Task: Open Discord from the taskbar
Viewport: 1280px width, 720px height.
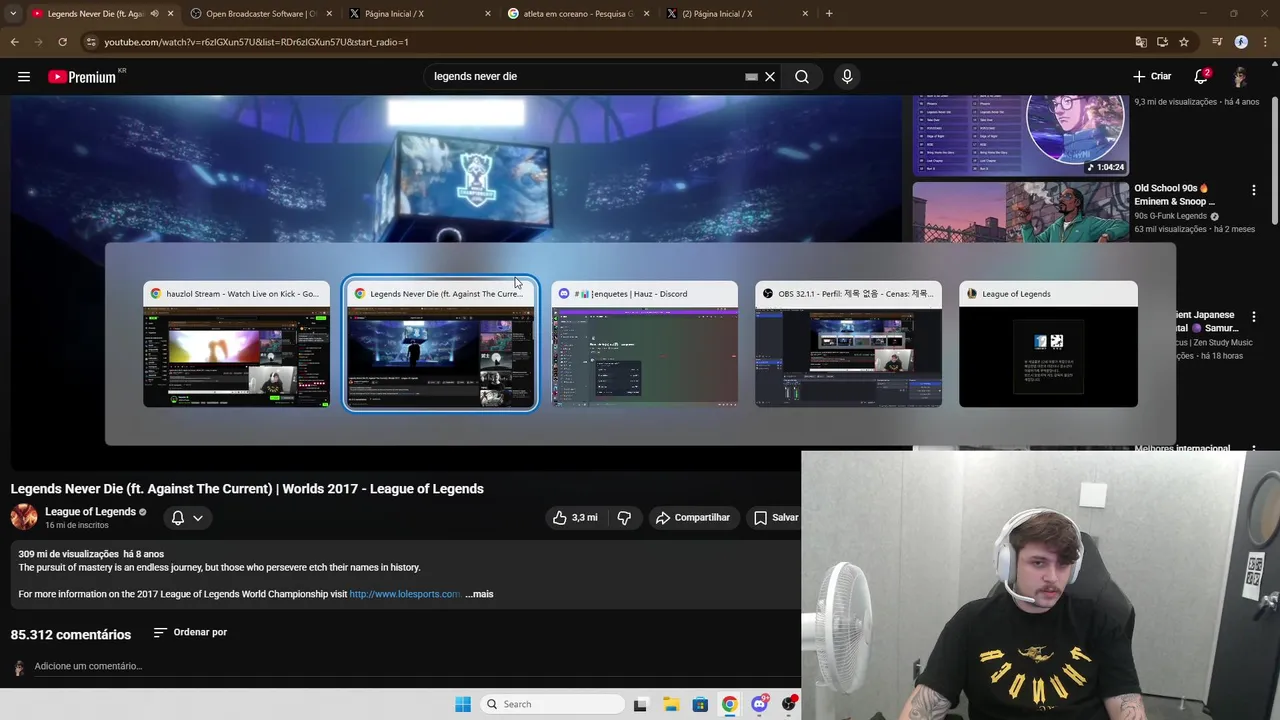Action: (760, 704)
